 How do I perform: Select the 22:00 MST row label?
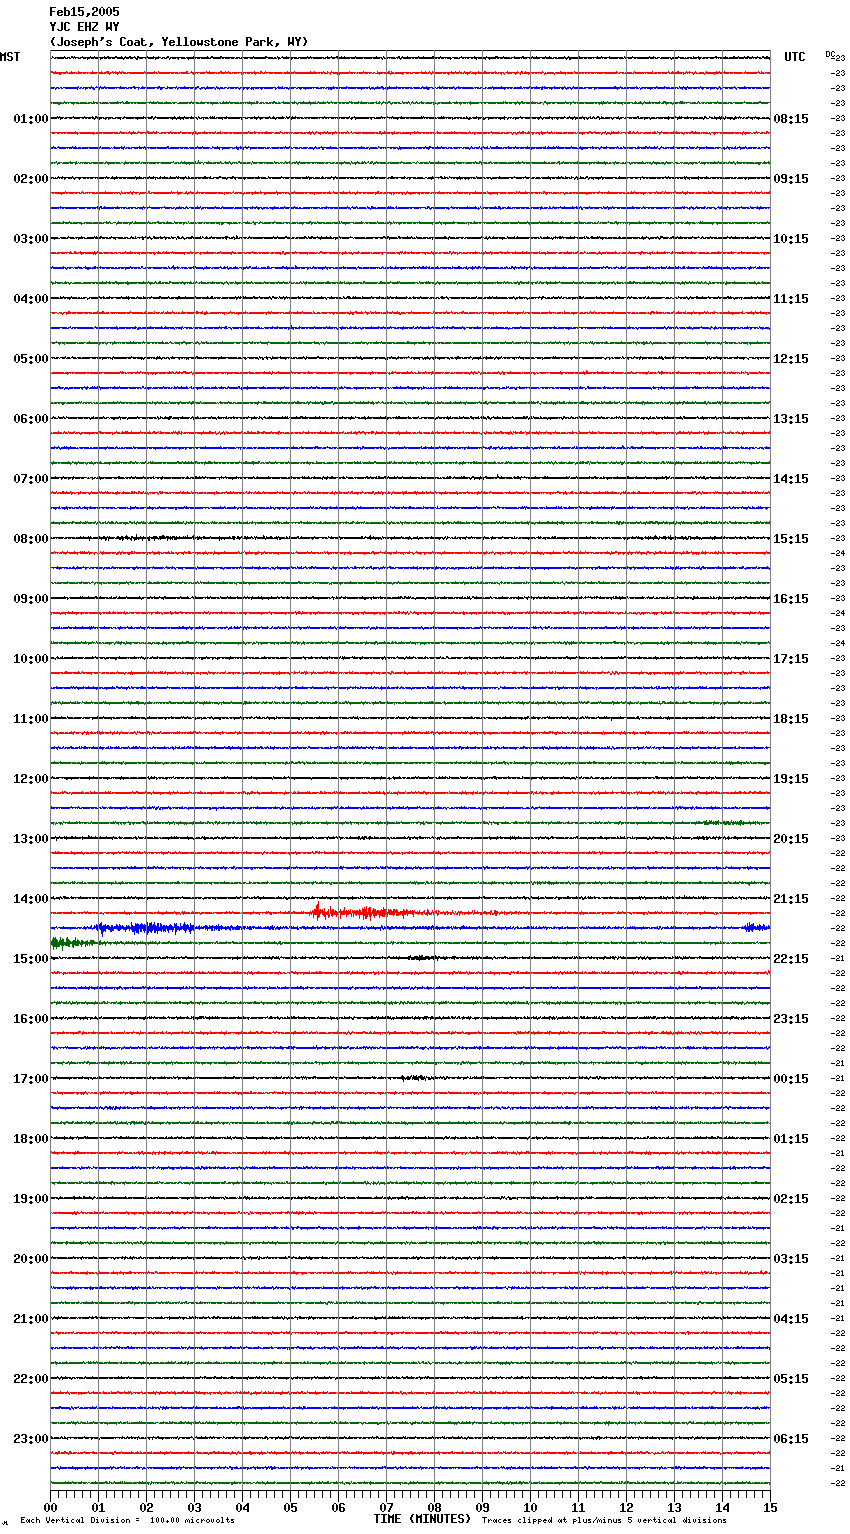(30, 1379)
